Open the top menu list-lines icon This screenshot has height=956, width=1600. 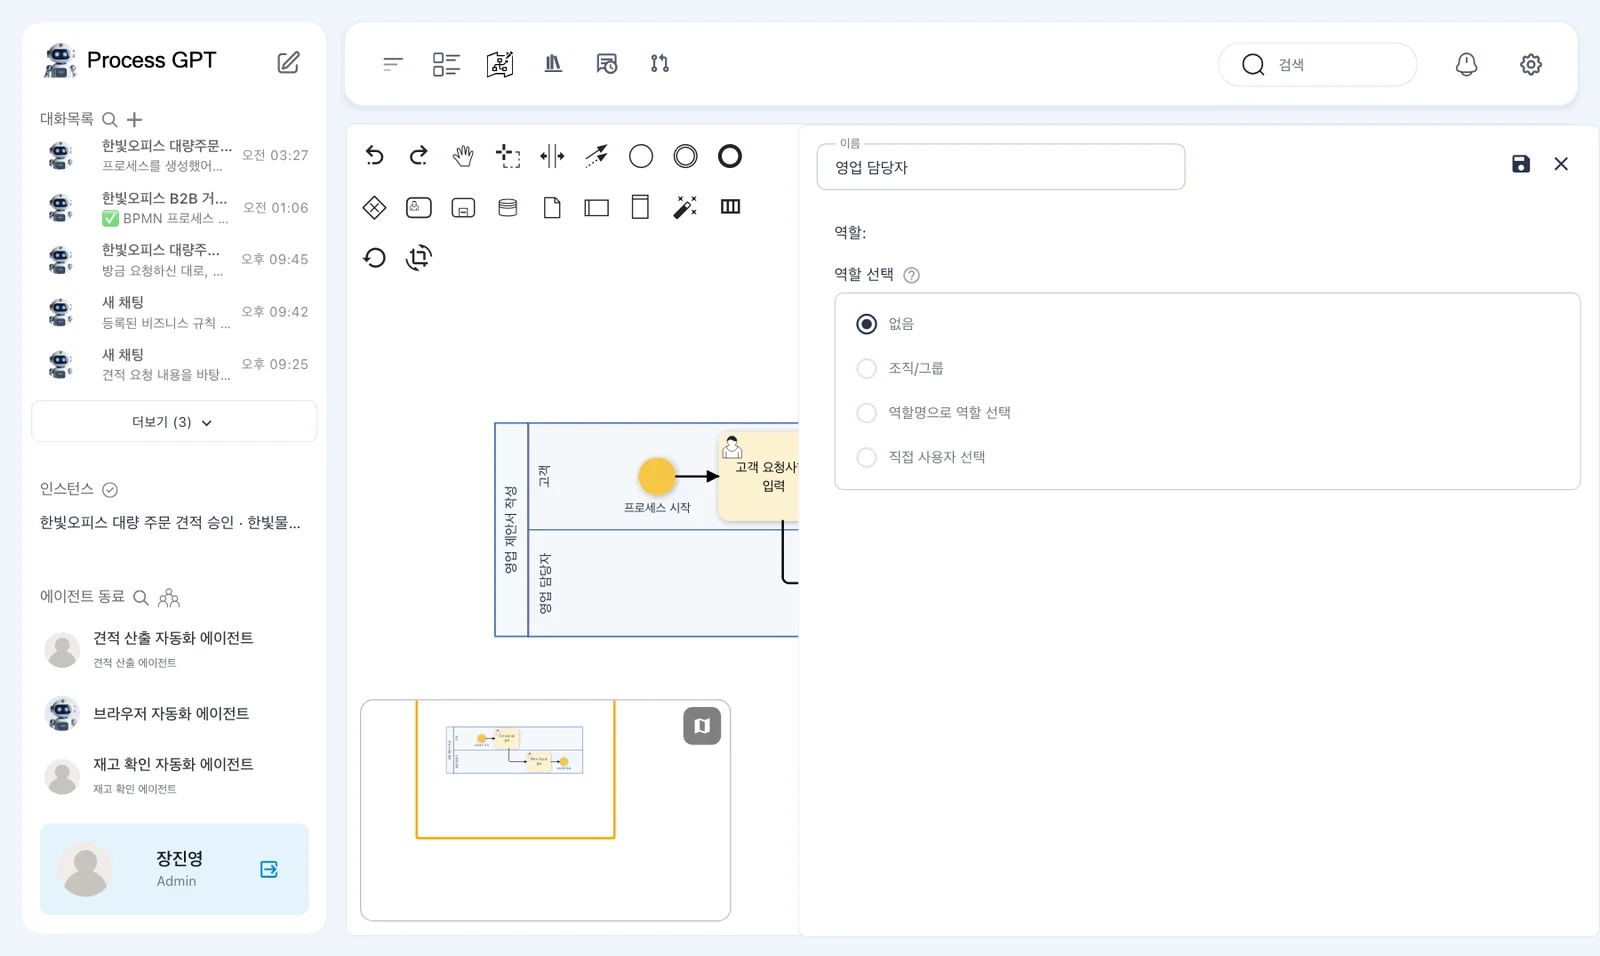tap(392, 64)
